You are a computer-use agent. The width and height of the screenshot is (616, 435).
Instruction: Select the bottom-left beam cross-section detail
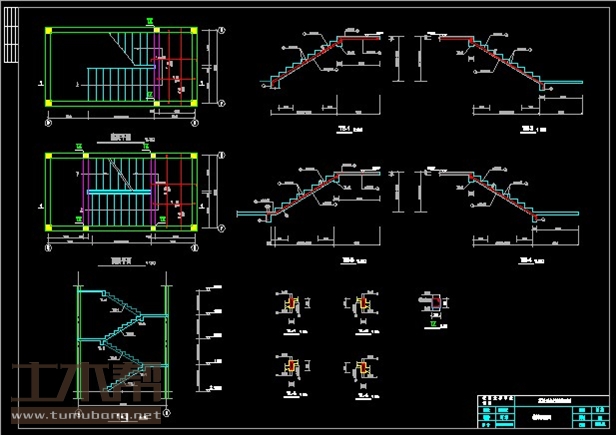tap(293, 371)
